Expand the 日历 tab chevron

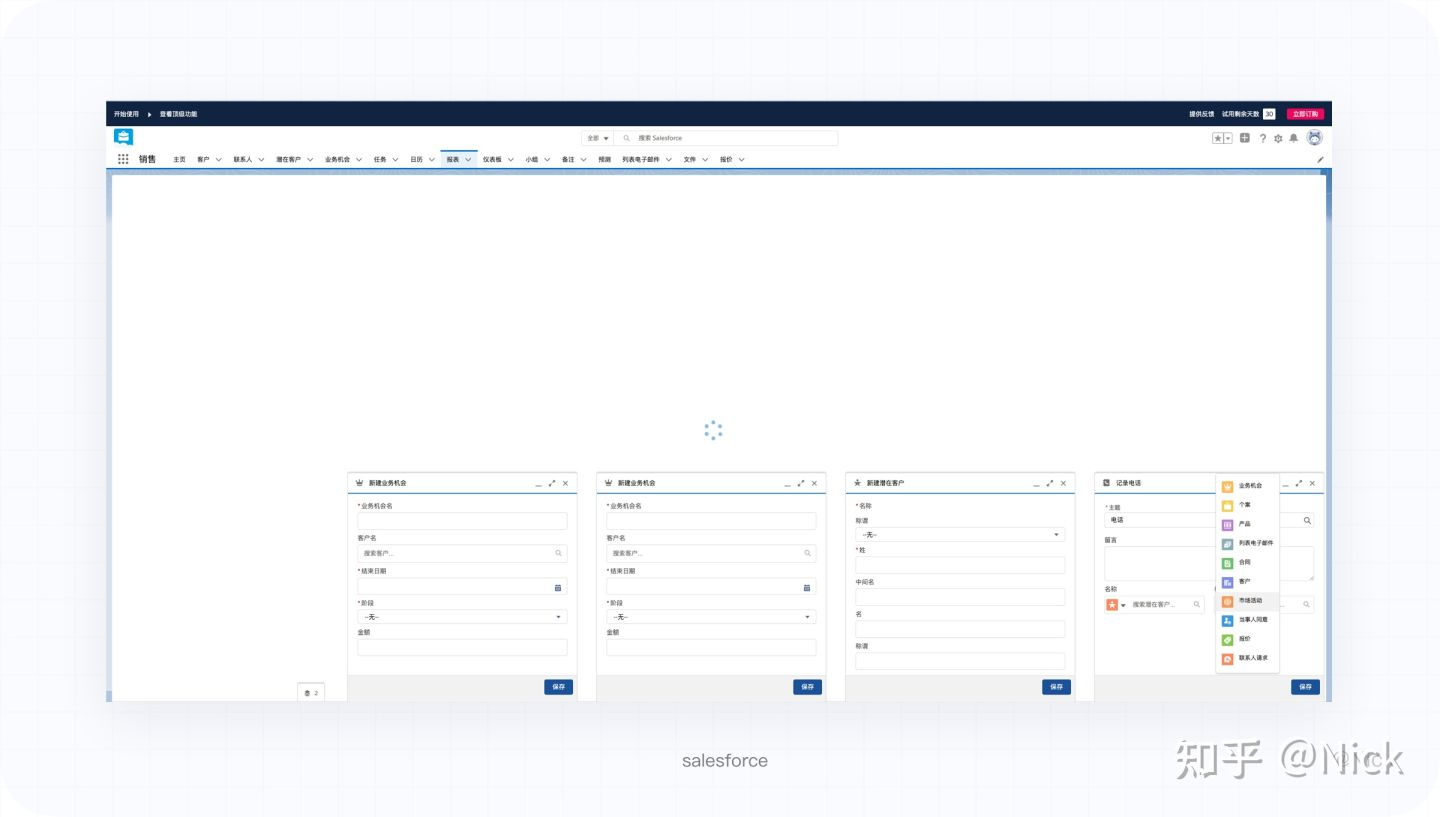tap(431, 159)
